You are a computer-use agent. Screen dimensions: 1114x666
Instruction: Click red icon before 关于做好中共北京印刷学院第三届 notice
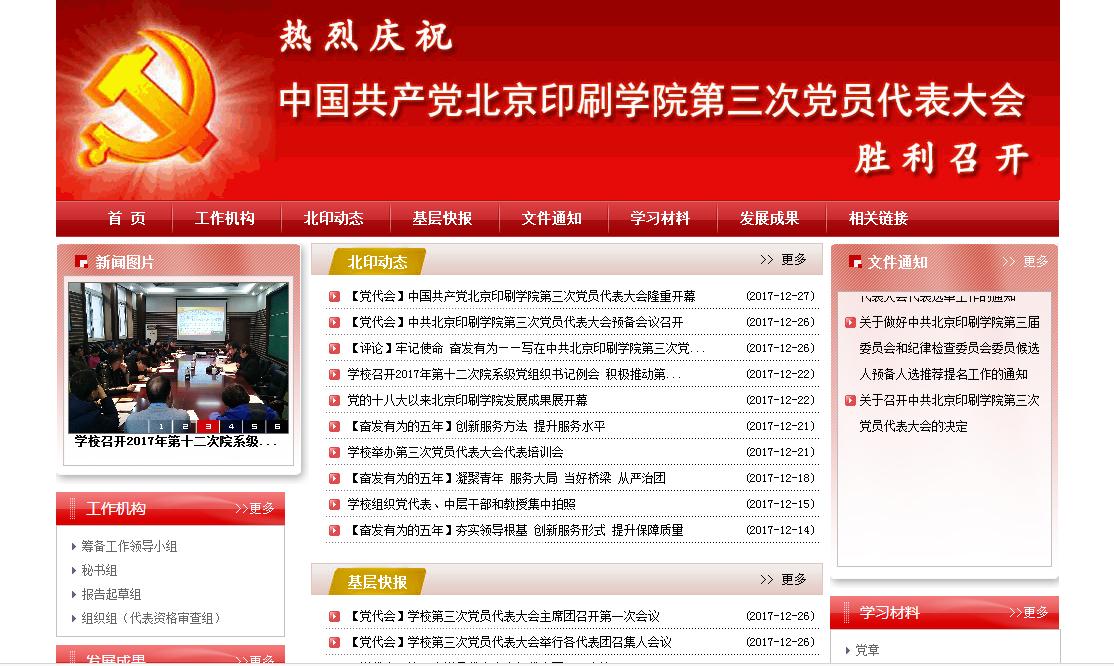tap(850, 323)
